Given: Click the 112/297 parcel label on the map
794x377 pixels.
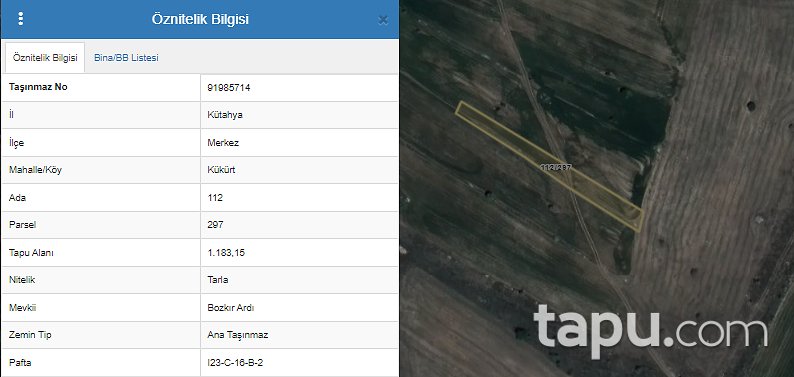Looking at the screenshot, I should tap(556, 167).
